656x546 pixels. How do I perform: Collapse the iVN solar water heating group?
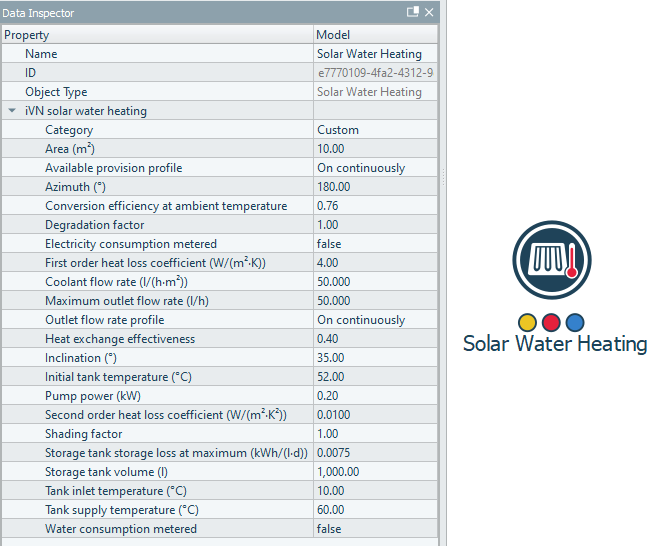tap(12, 111)
